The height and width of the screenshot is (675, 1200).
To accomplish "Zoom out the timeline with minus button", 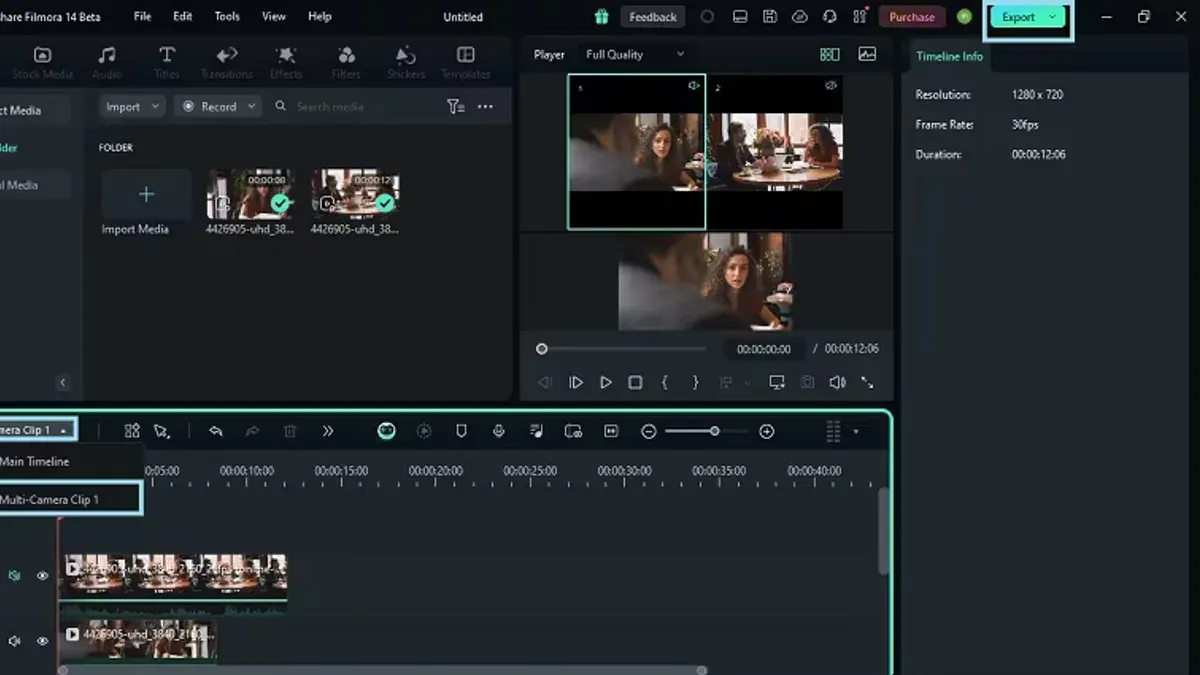I will [x=649, y=431].
